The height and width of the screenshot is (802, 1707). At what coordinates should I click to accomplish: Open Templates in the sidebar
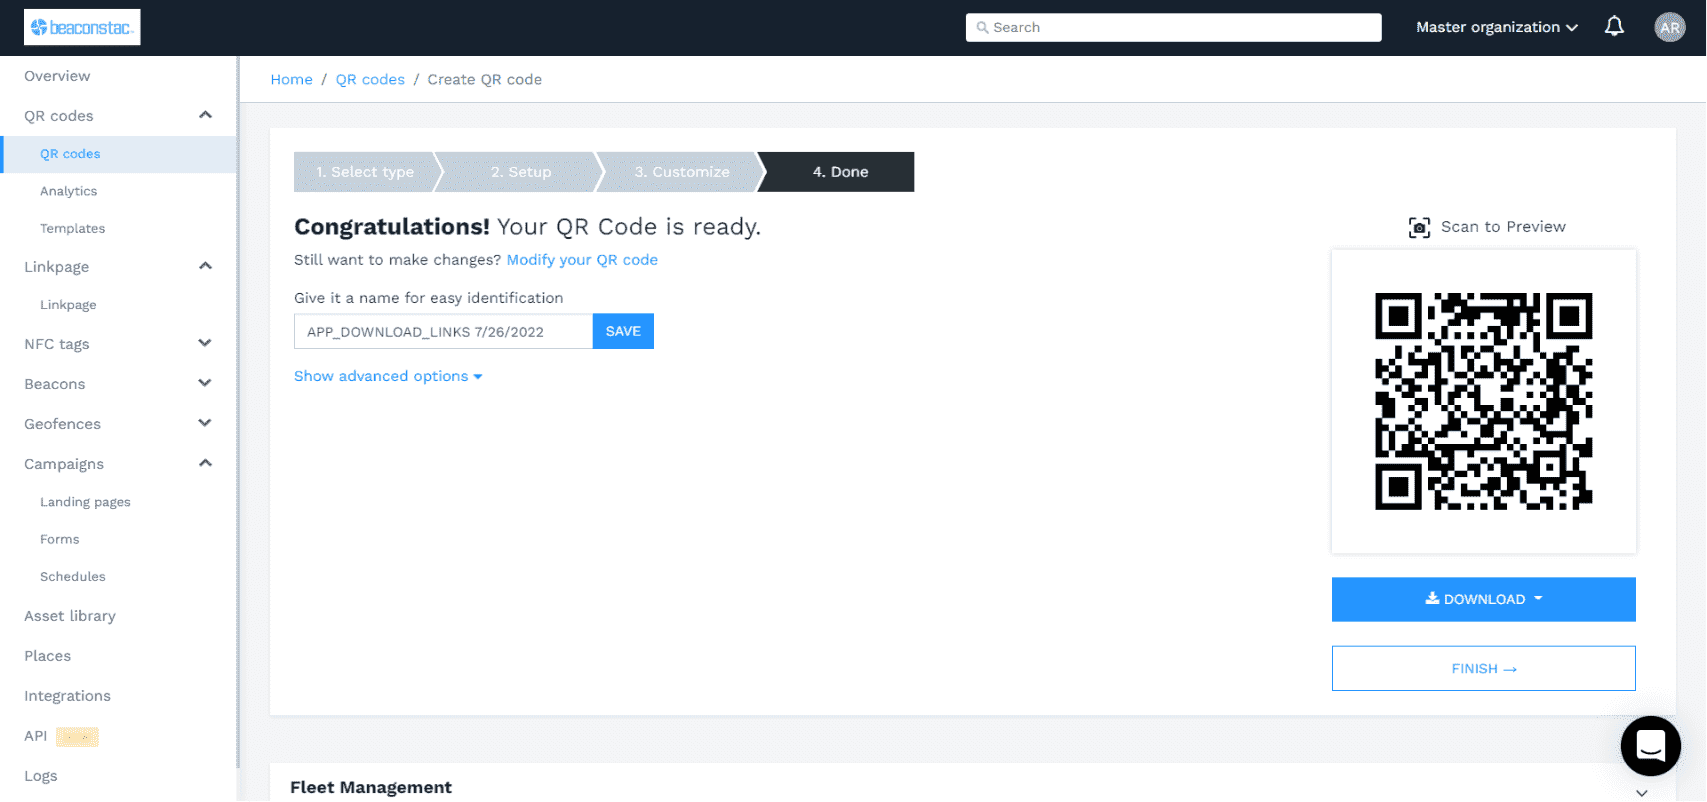pyautogui.click(x=72, y=229)
